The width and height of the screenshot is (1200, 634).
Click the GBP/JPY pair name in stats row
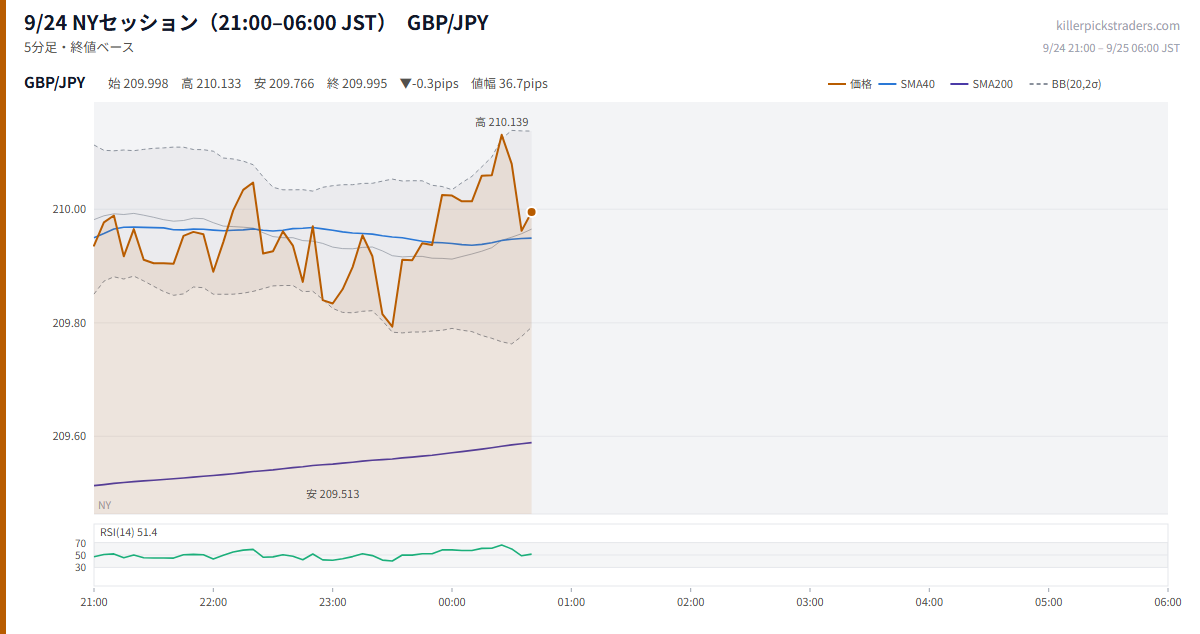point(55,83)
